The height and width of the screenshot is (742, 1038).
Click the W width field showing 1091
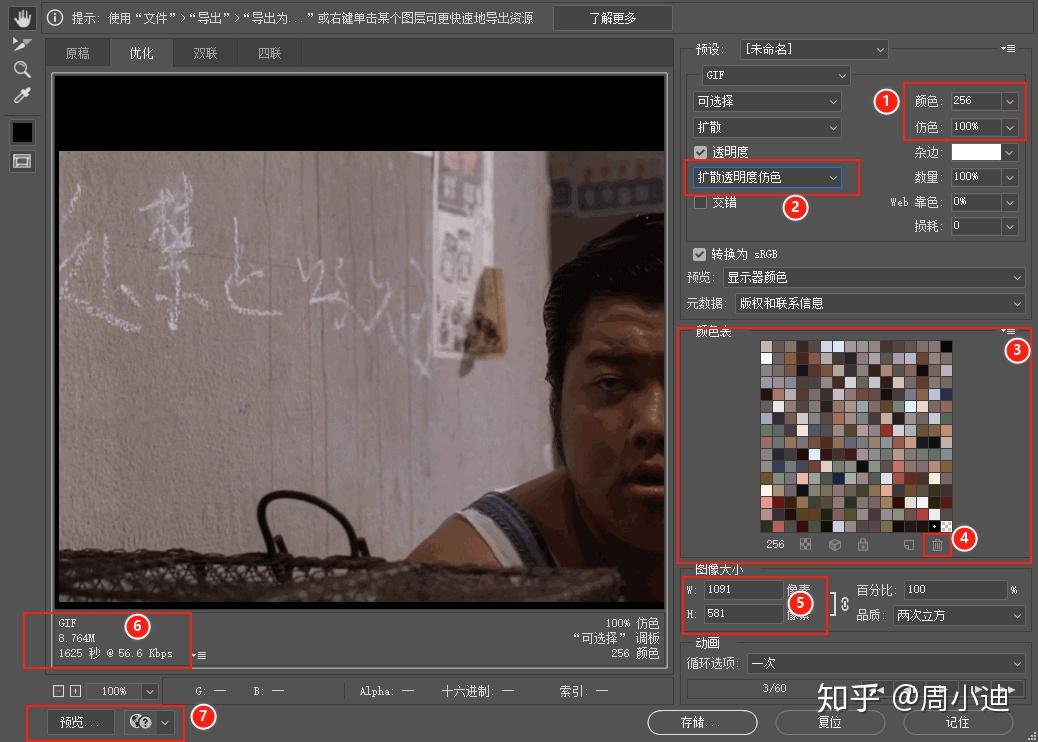[743, 590]
